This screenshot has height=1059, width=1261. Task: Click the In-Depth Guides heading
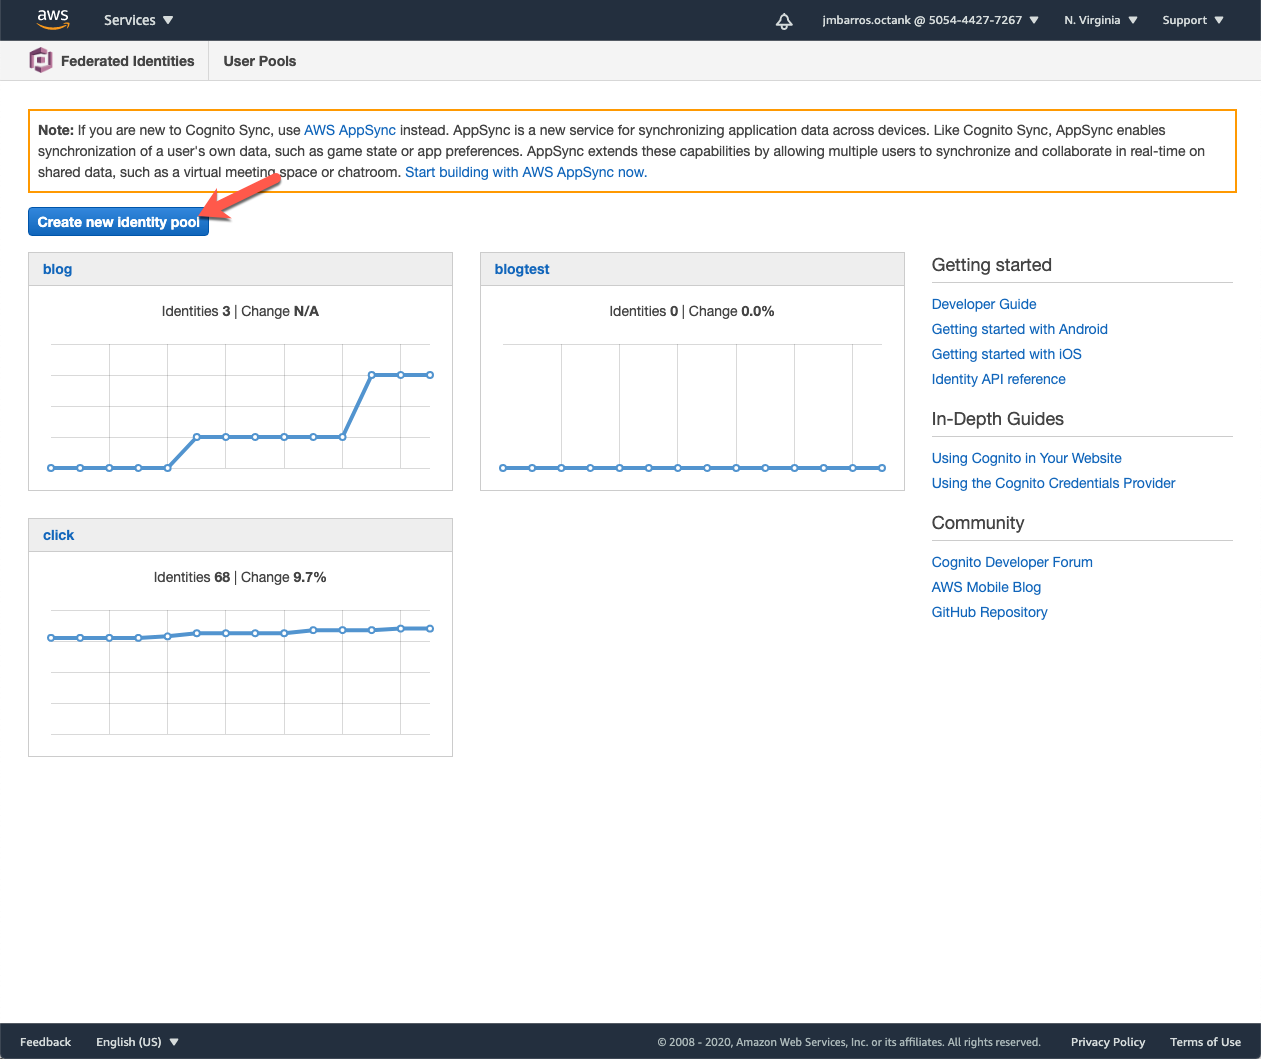(998, 419)
